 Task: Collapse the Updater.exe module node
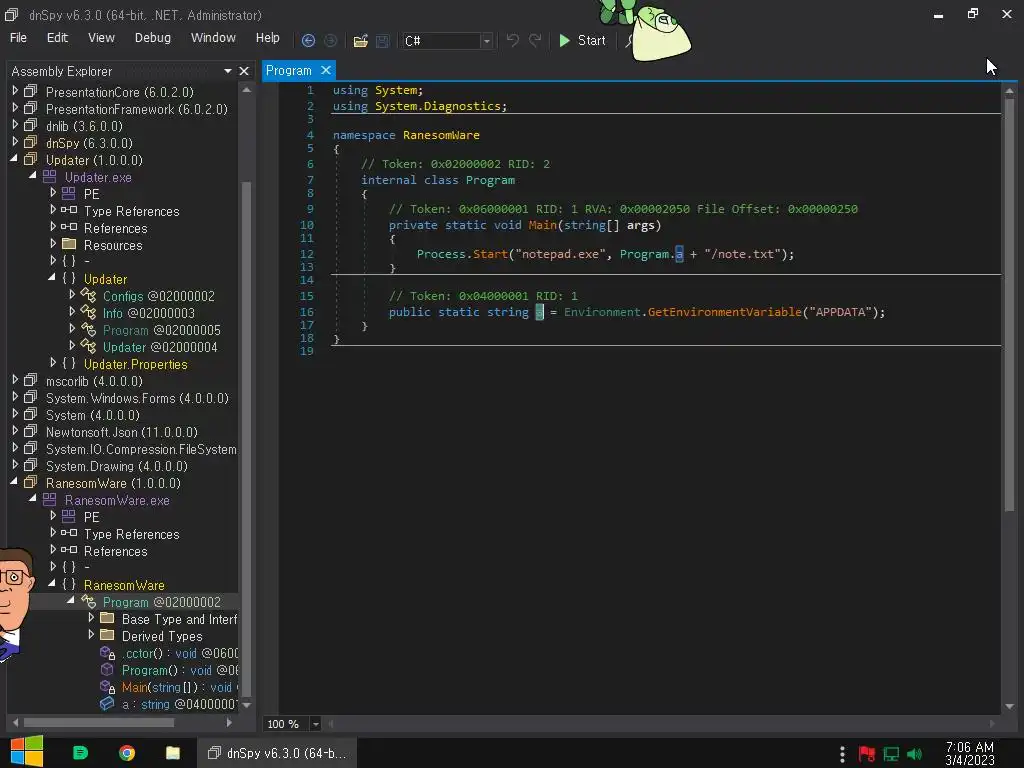pyautogui.click(x=33, y=176)
